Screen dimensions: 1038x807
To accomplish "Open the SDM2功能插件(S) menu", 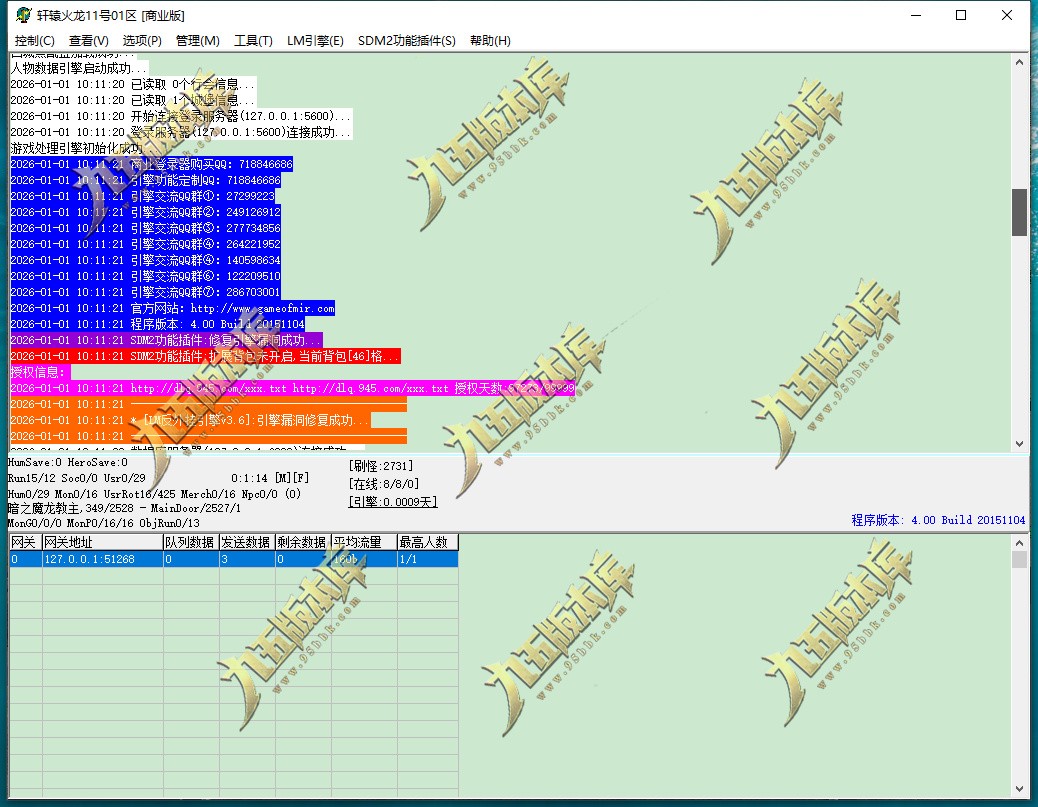I will (x=406, y=40).
